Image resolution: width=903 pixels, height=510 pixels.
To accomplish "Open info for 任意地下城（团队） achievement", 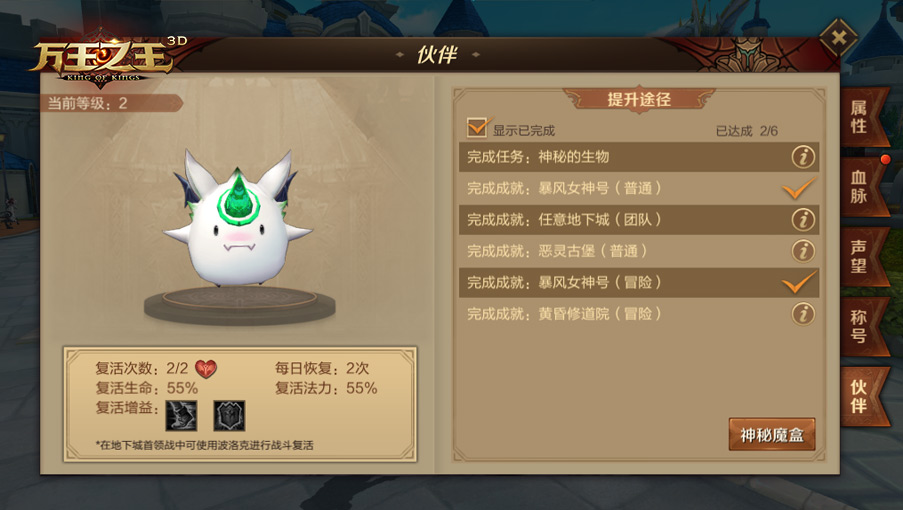I will coord(803,219).
